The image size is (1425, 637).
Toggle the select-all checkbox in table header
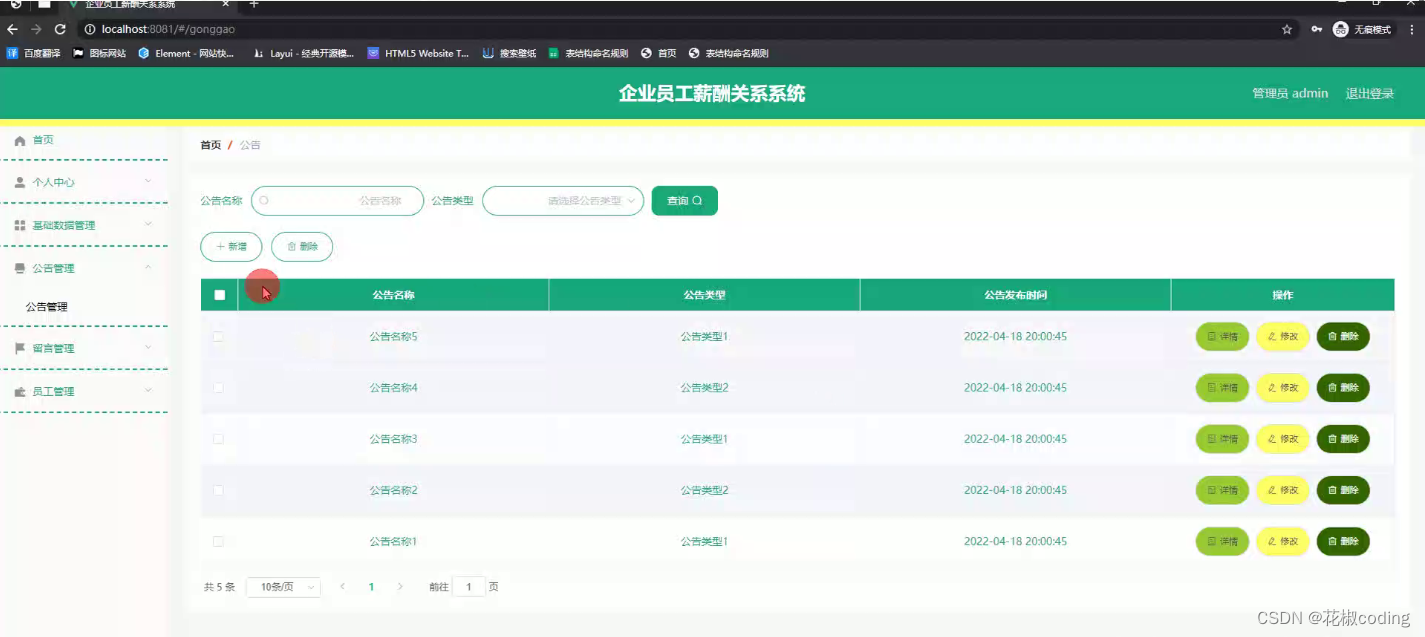click(x=218, y=293)
